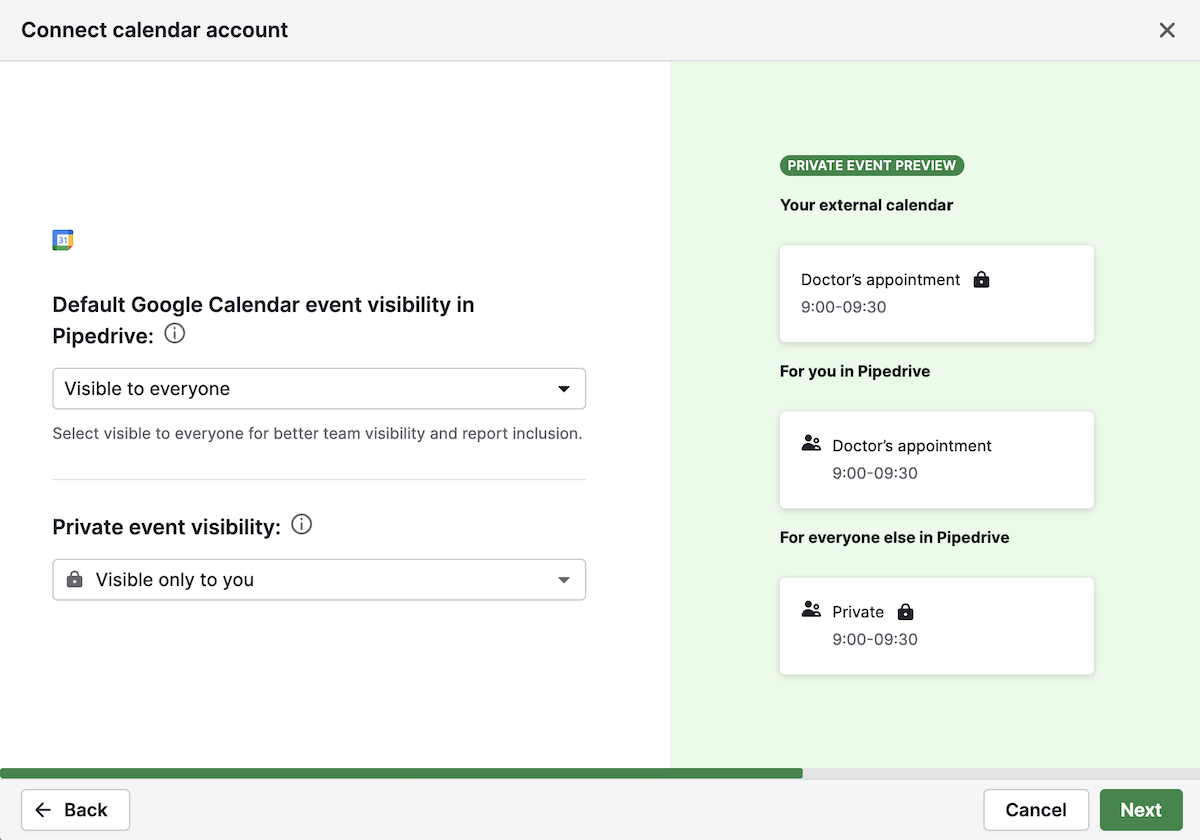Expand the Private event visibility dropdown

pos(318,579)
